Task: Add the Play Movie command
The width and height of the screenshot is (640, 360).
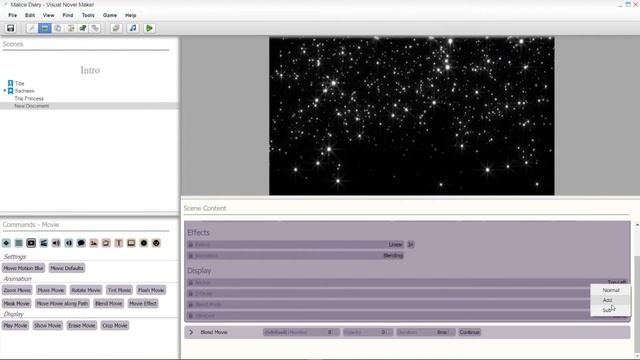Action: point(16,326)
